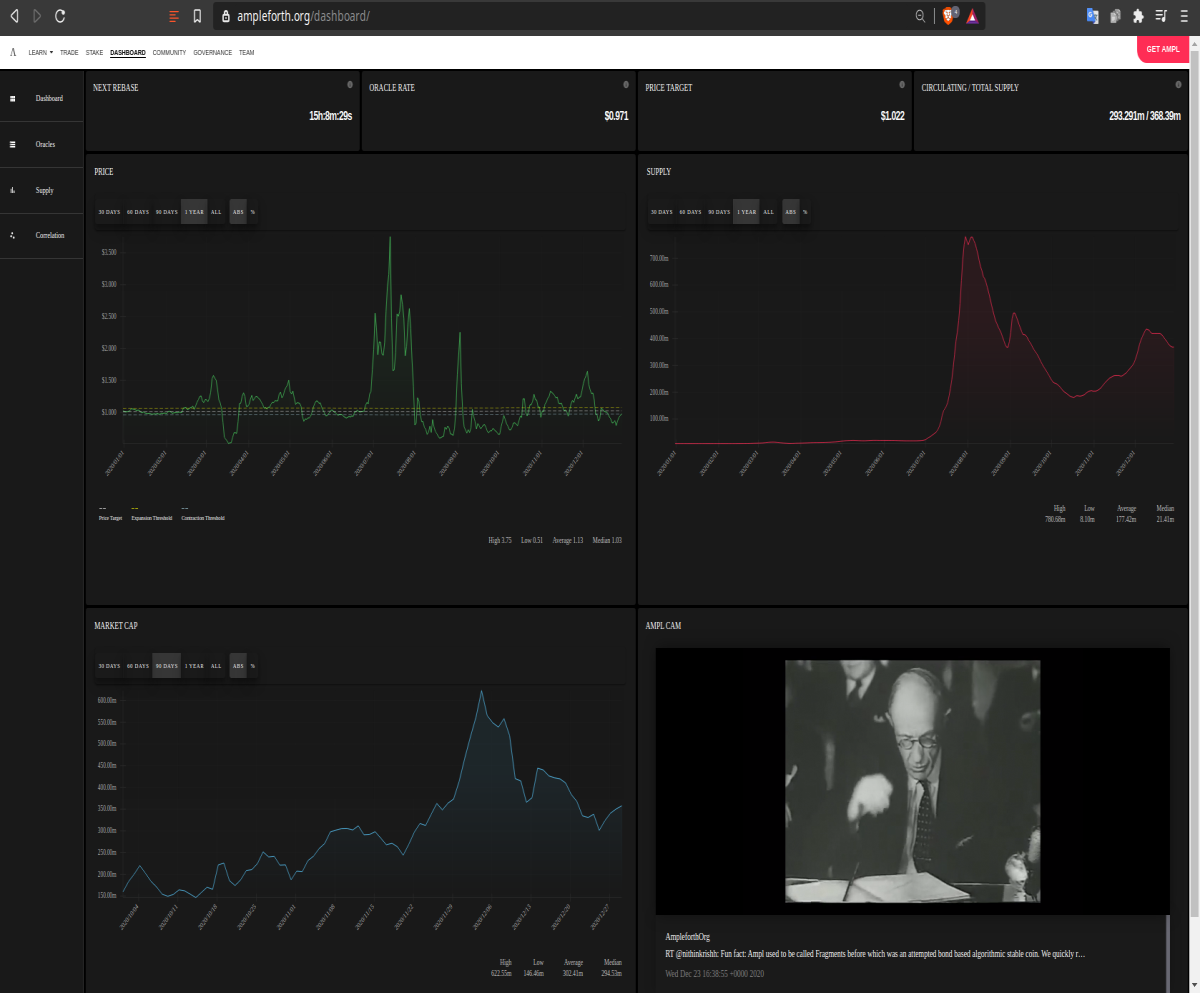Open the TEAM nav item

[x=246, y=52]
